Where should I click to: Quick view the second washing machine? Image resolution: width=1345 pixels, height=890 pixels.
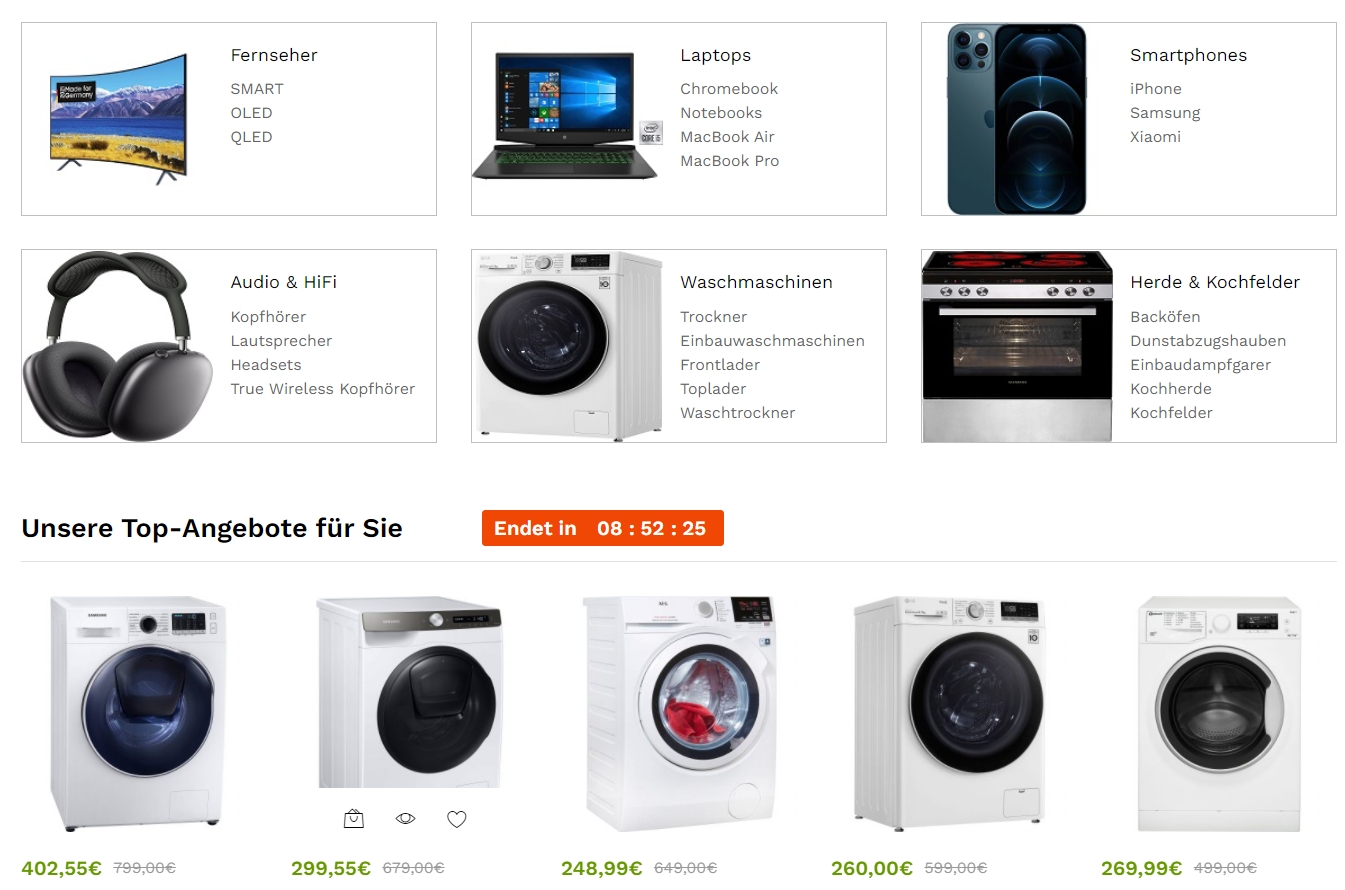click(x=405, y=819)
